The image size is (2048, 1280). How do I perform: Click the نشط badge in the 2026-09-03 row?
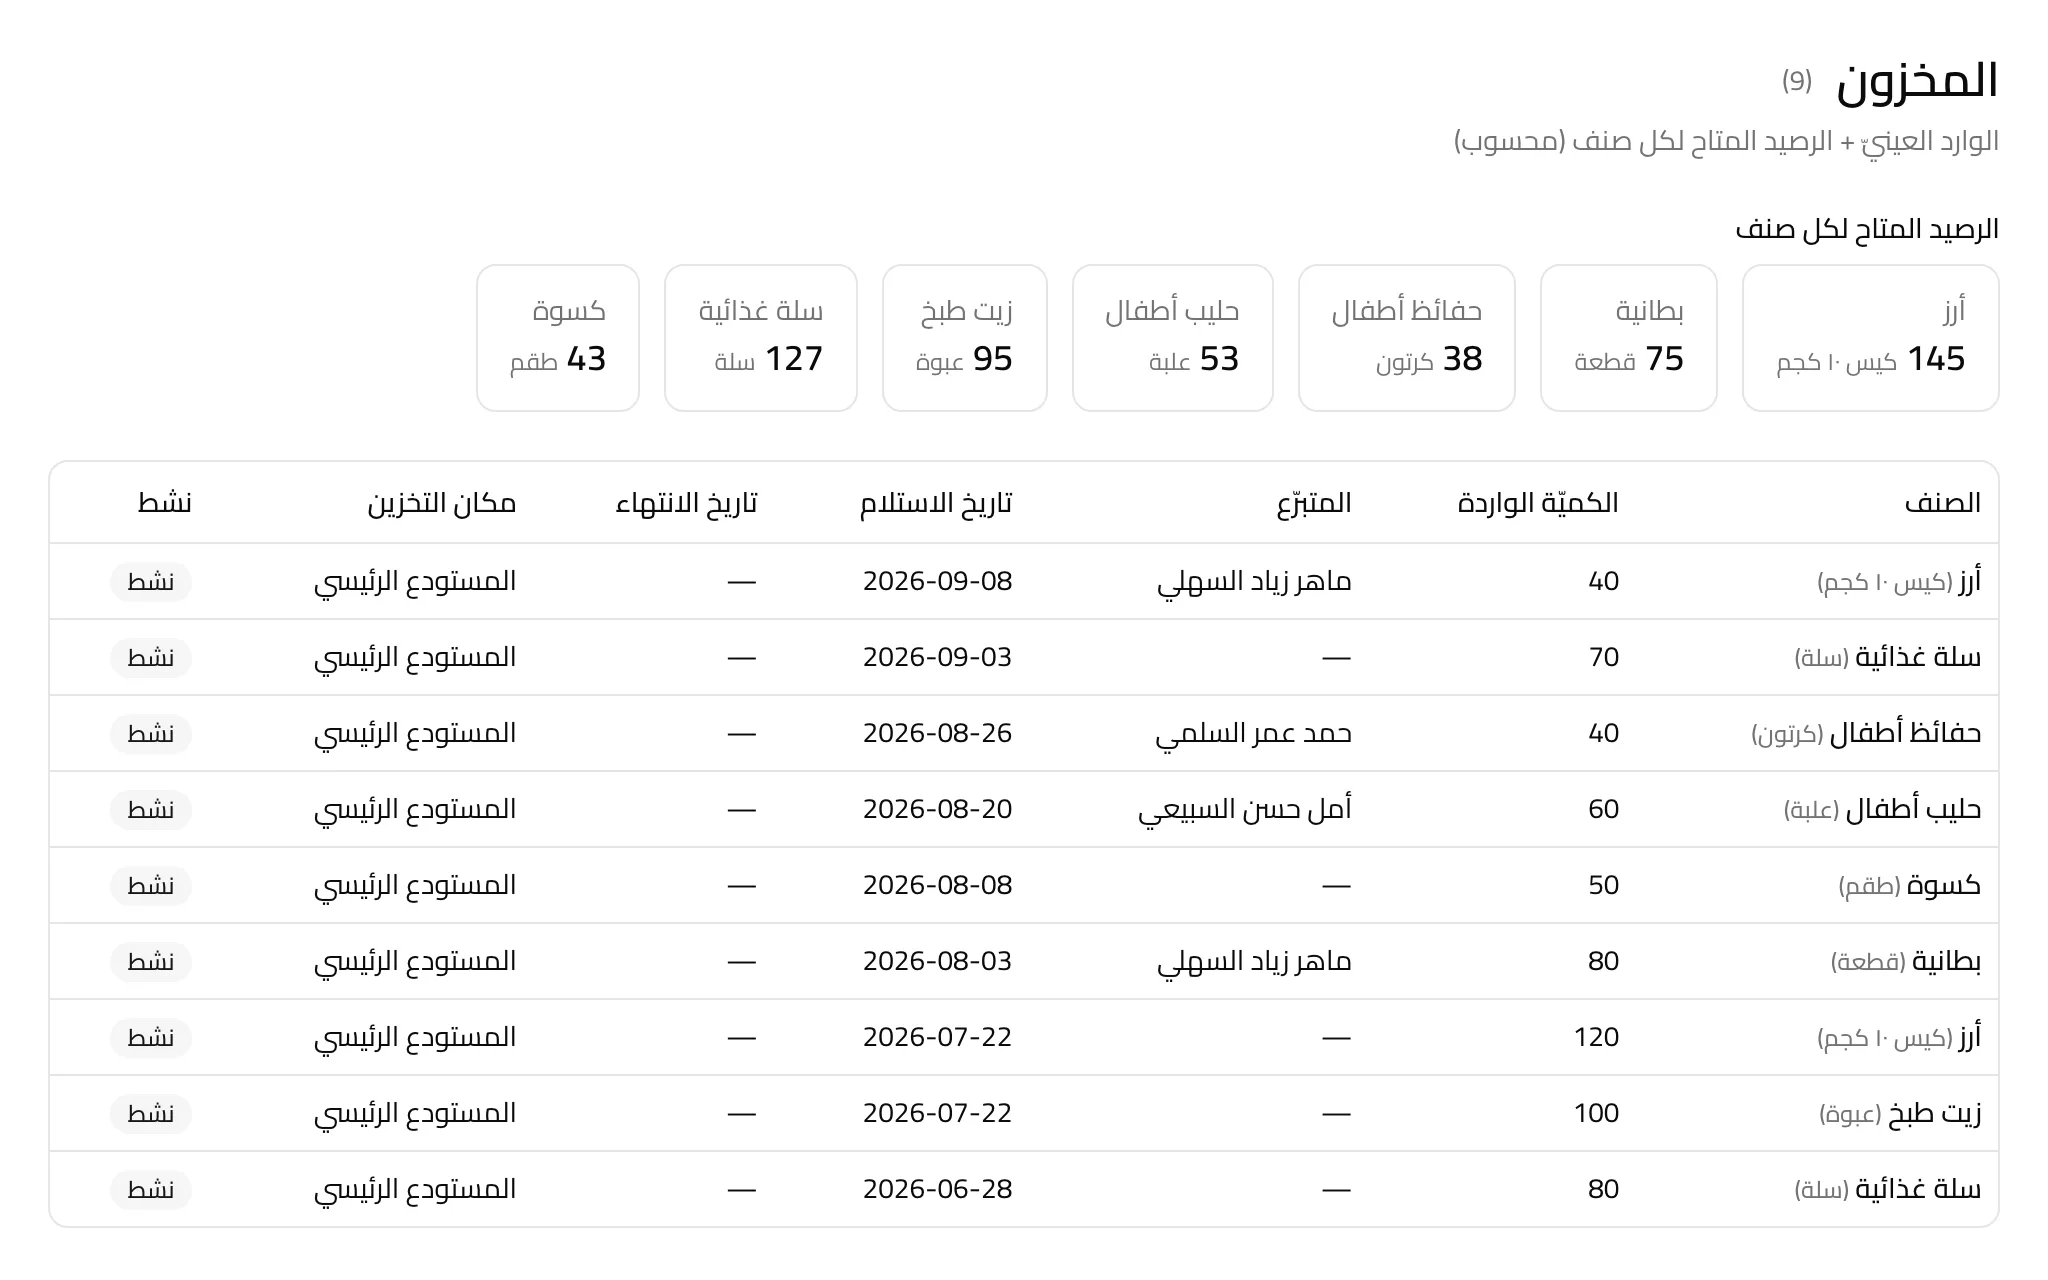point(151,658)
